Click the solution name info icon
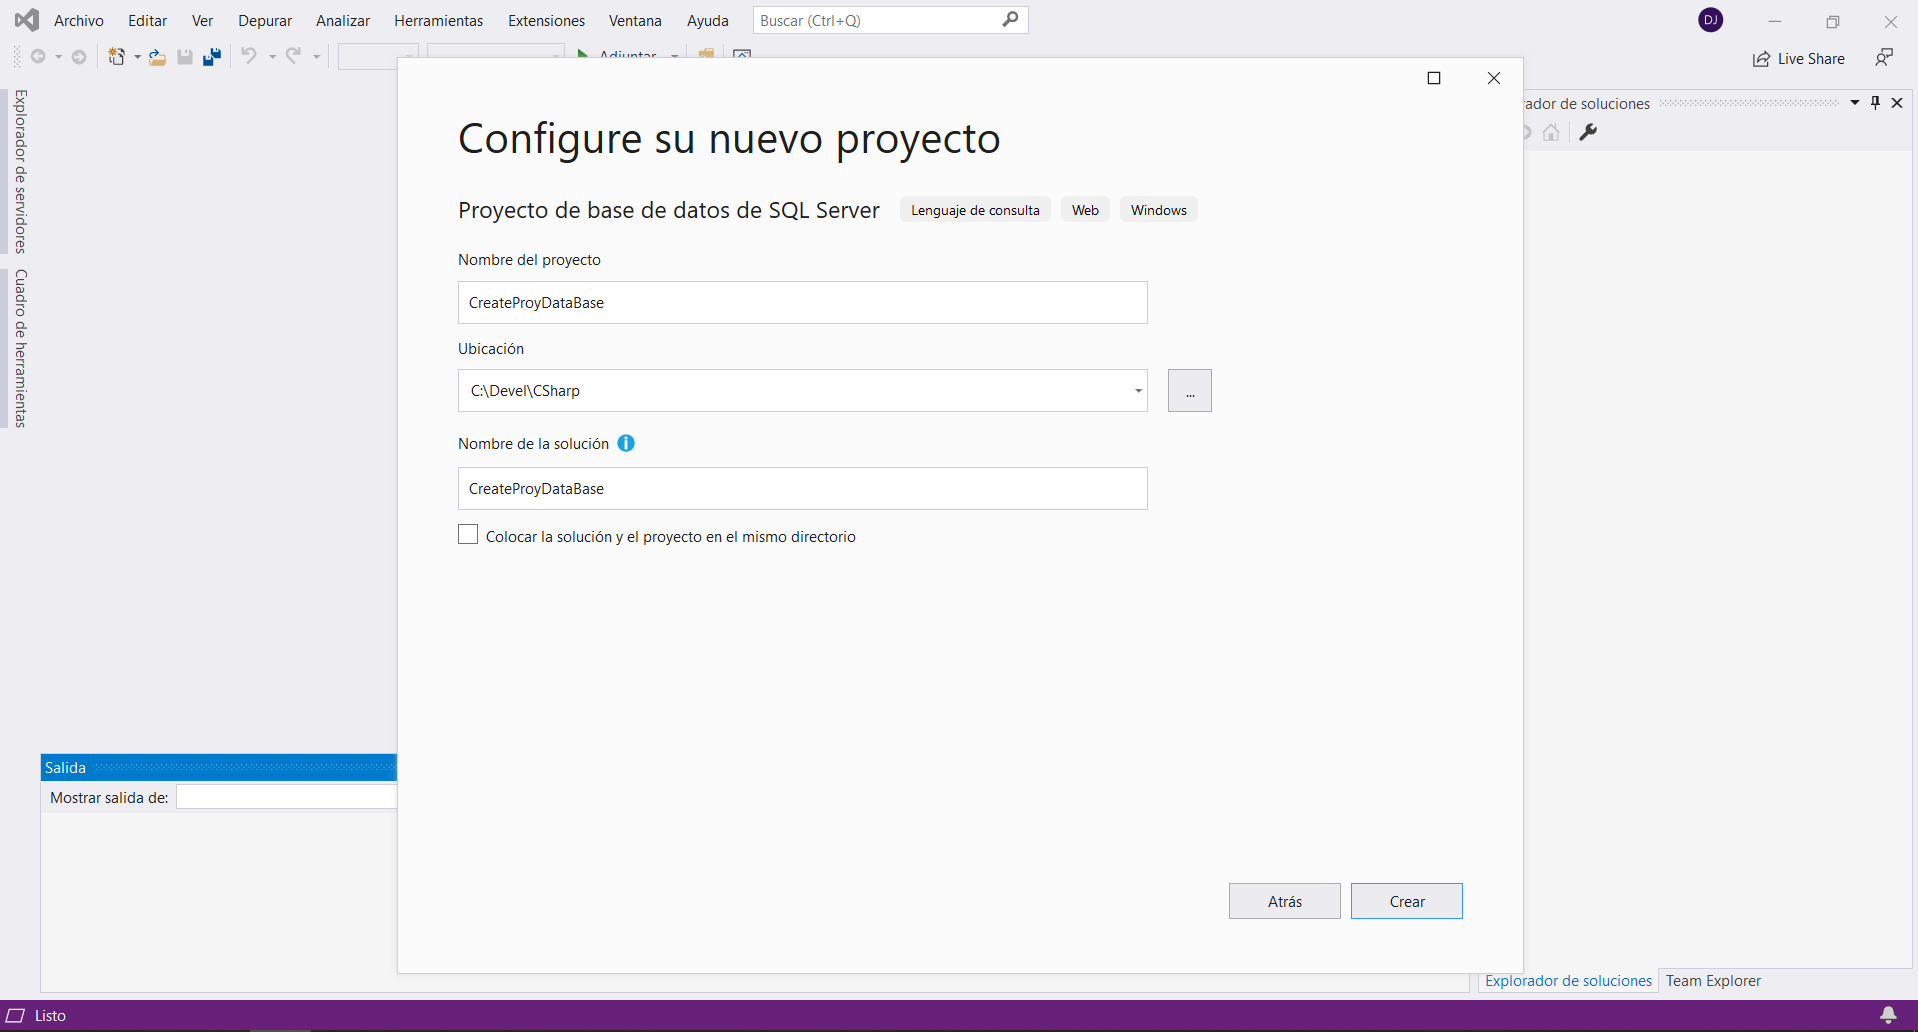Image resolution: width=1918 pixels, height=1032 pixels. 626,443
